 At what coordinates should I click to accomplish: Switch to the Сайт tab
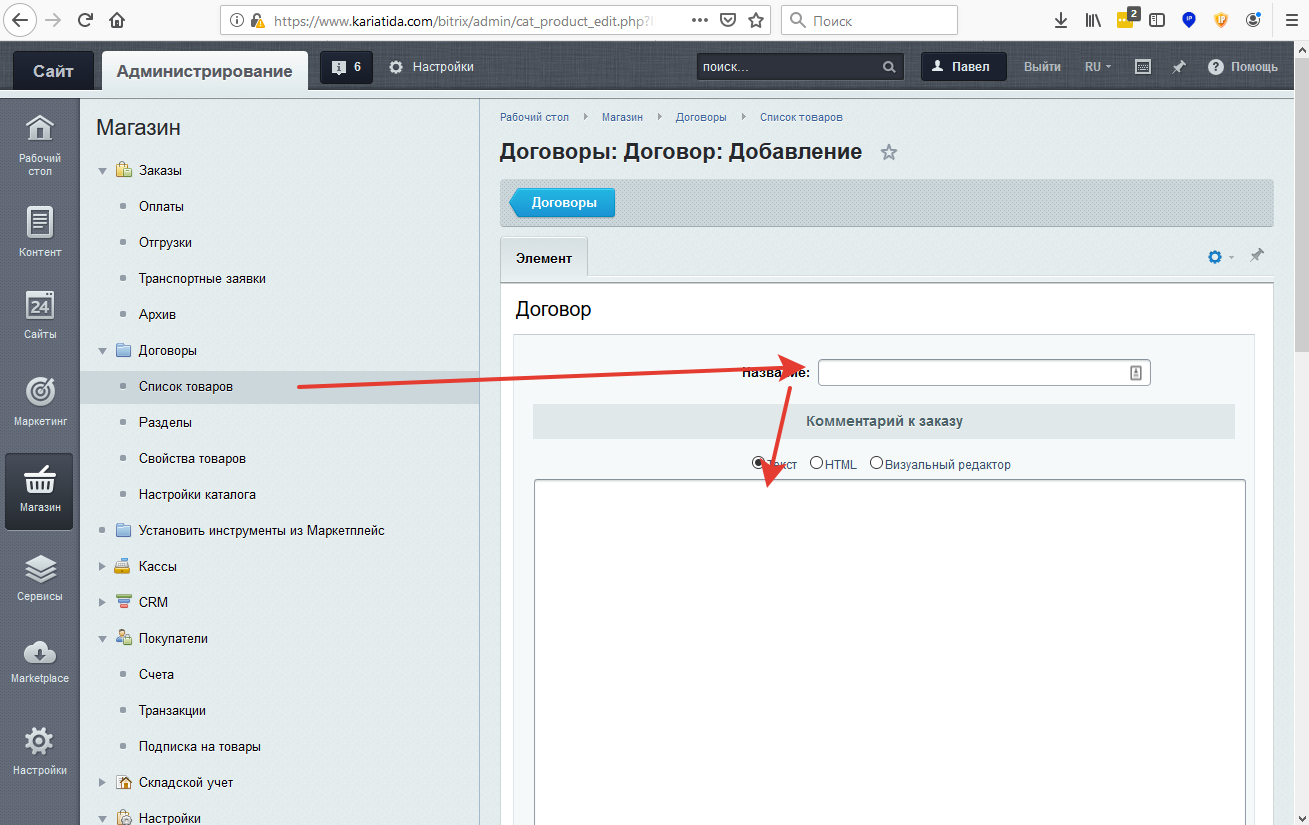[x=53, y=71]
